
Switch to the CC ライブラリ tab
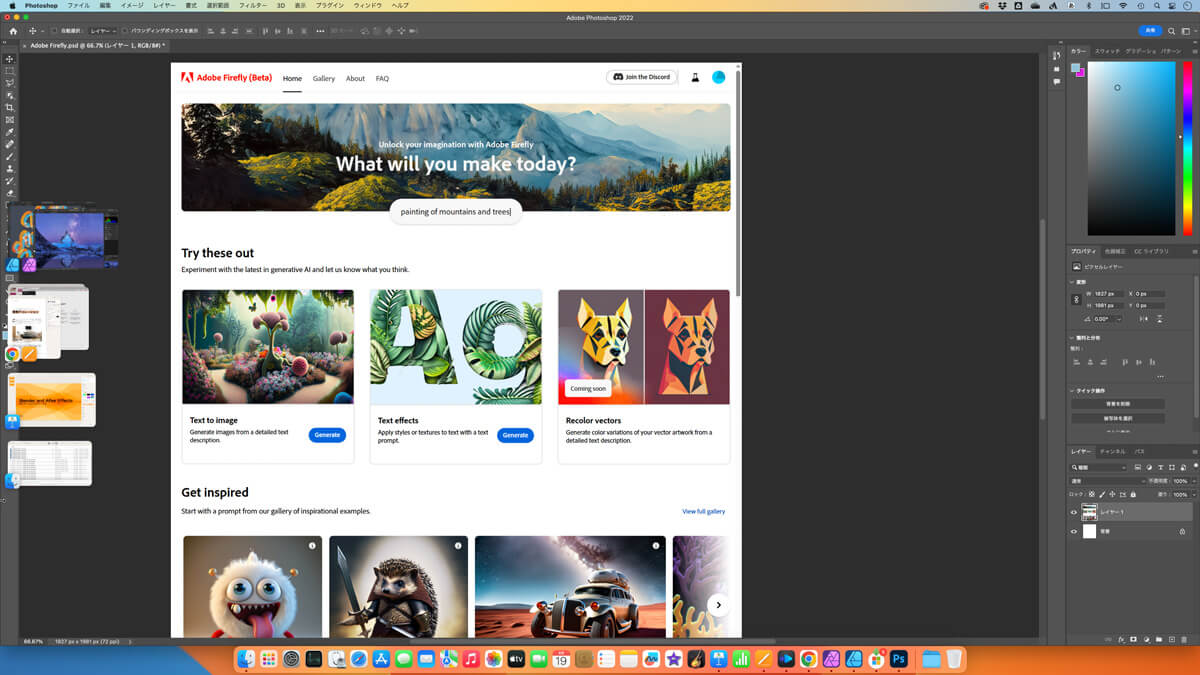(x=1151, y=251)
